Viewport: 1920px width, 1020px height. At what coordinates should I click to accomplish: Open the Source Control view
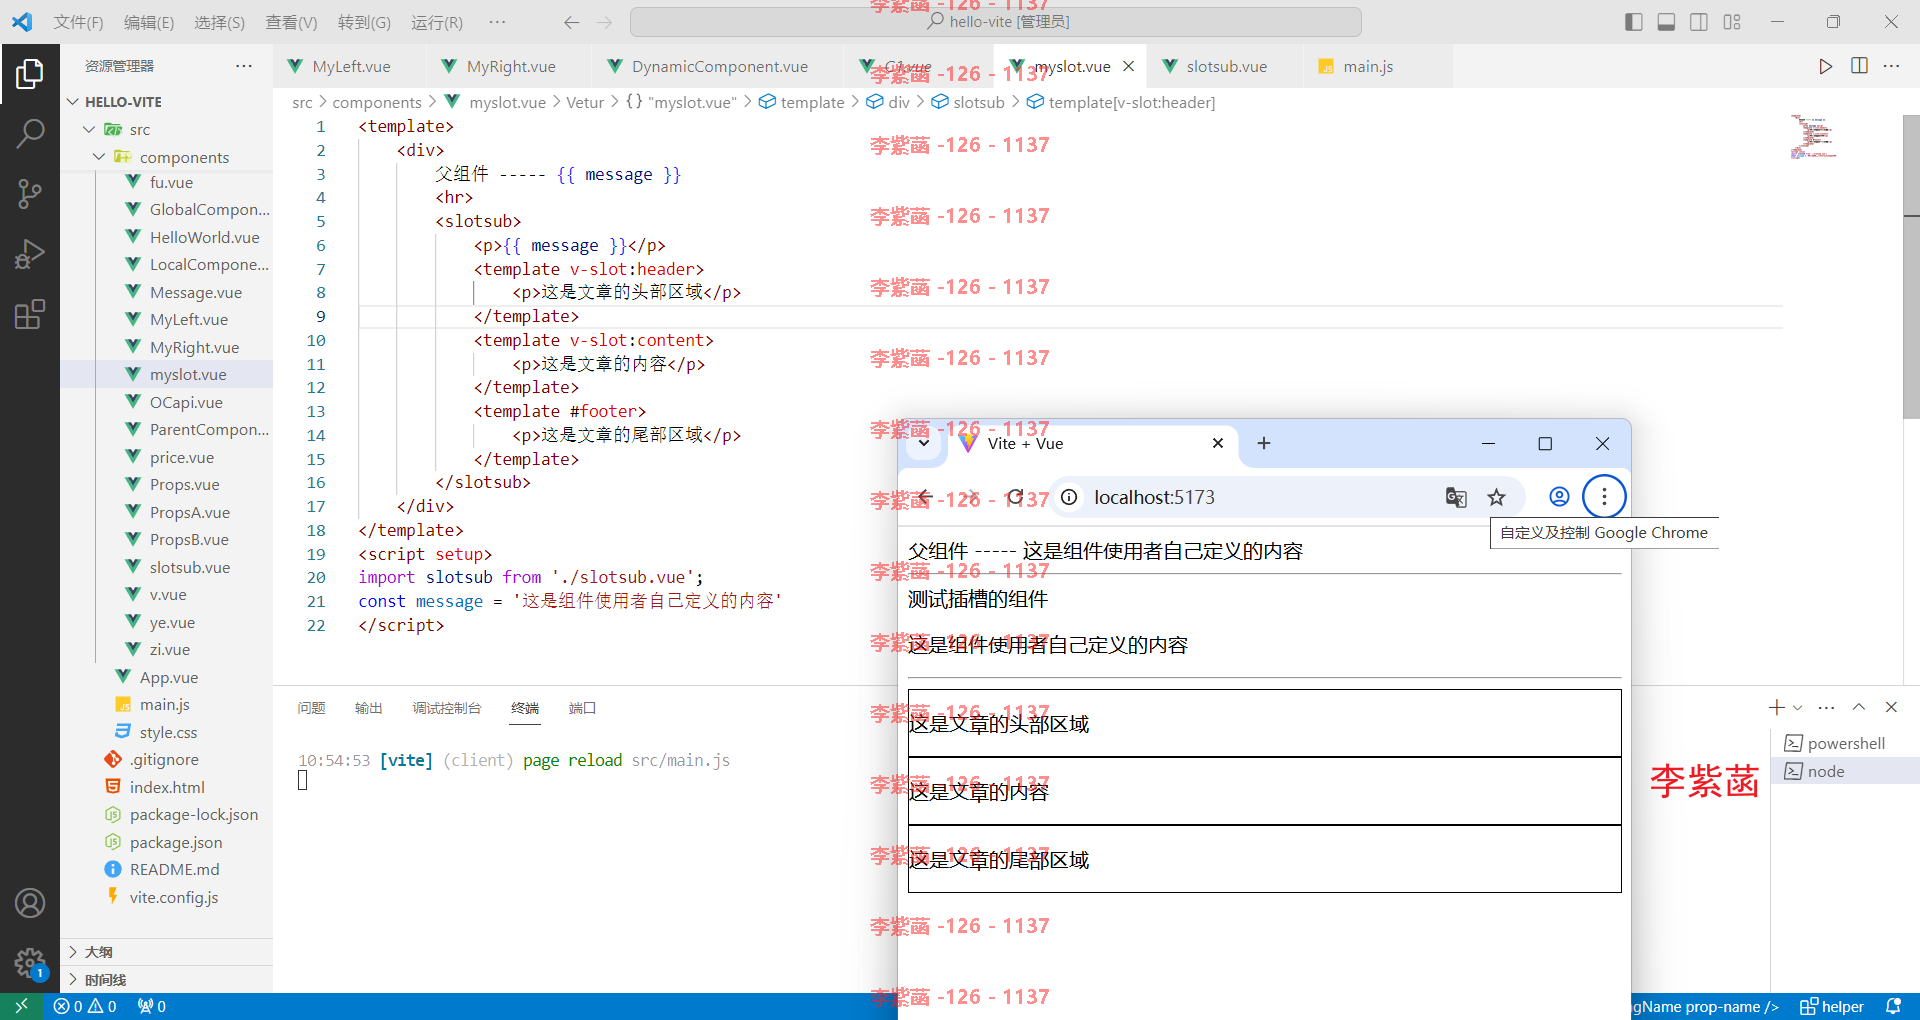pyautogui.click(x=30, y=194)
